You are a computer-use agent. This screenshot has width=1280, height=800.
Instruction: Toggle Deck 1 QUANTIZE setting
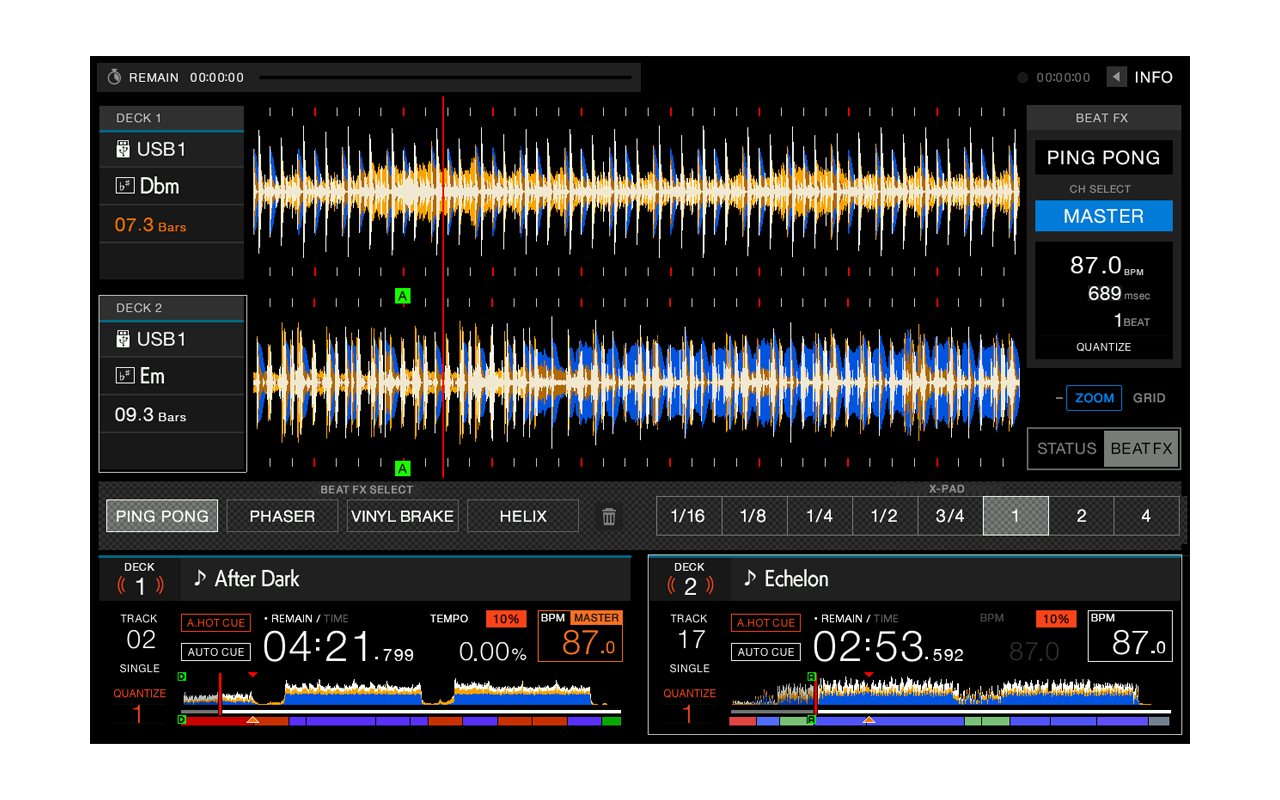tap(139, 693)
